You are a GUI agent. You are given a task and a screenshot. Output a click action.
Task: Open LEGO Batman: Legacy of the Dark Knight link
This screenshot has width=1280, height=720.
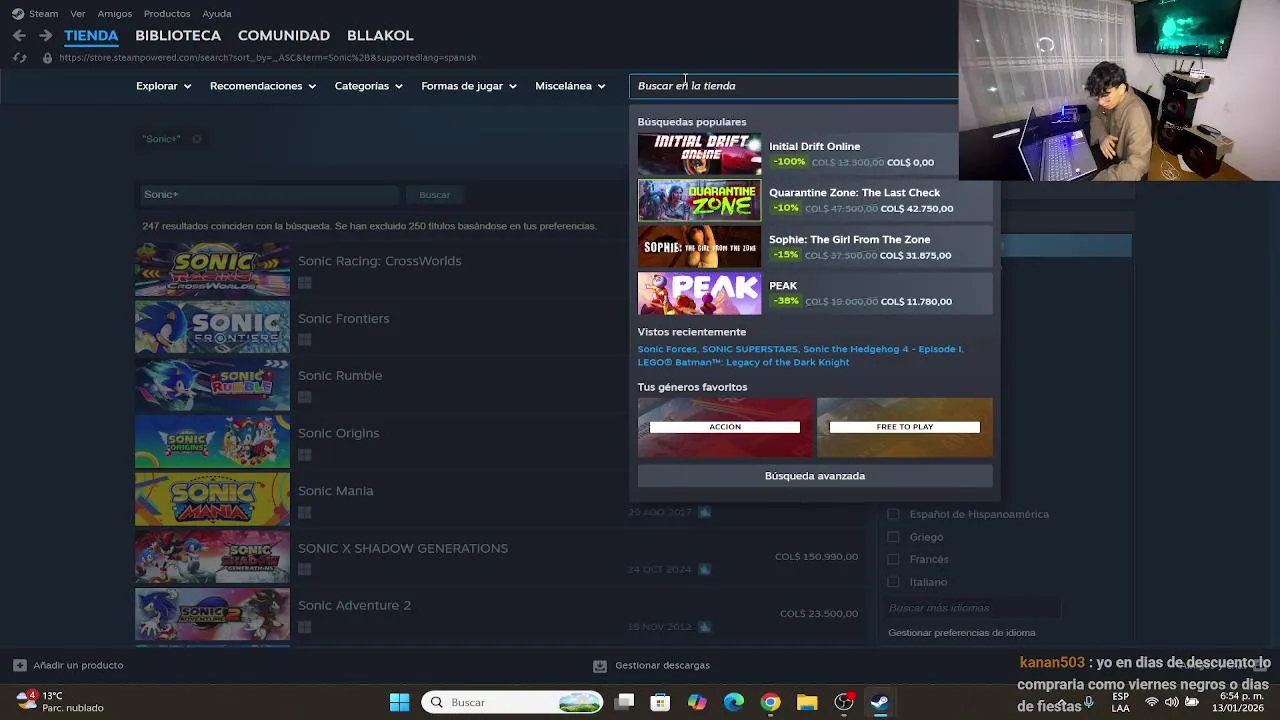[744, 362]
